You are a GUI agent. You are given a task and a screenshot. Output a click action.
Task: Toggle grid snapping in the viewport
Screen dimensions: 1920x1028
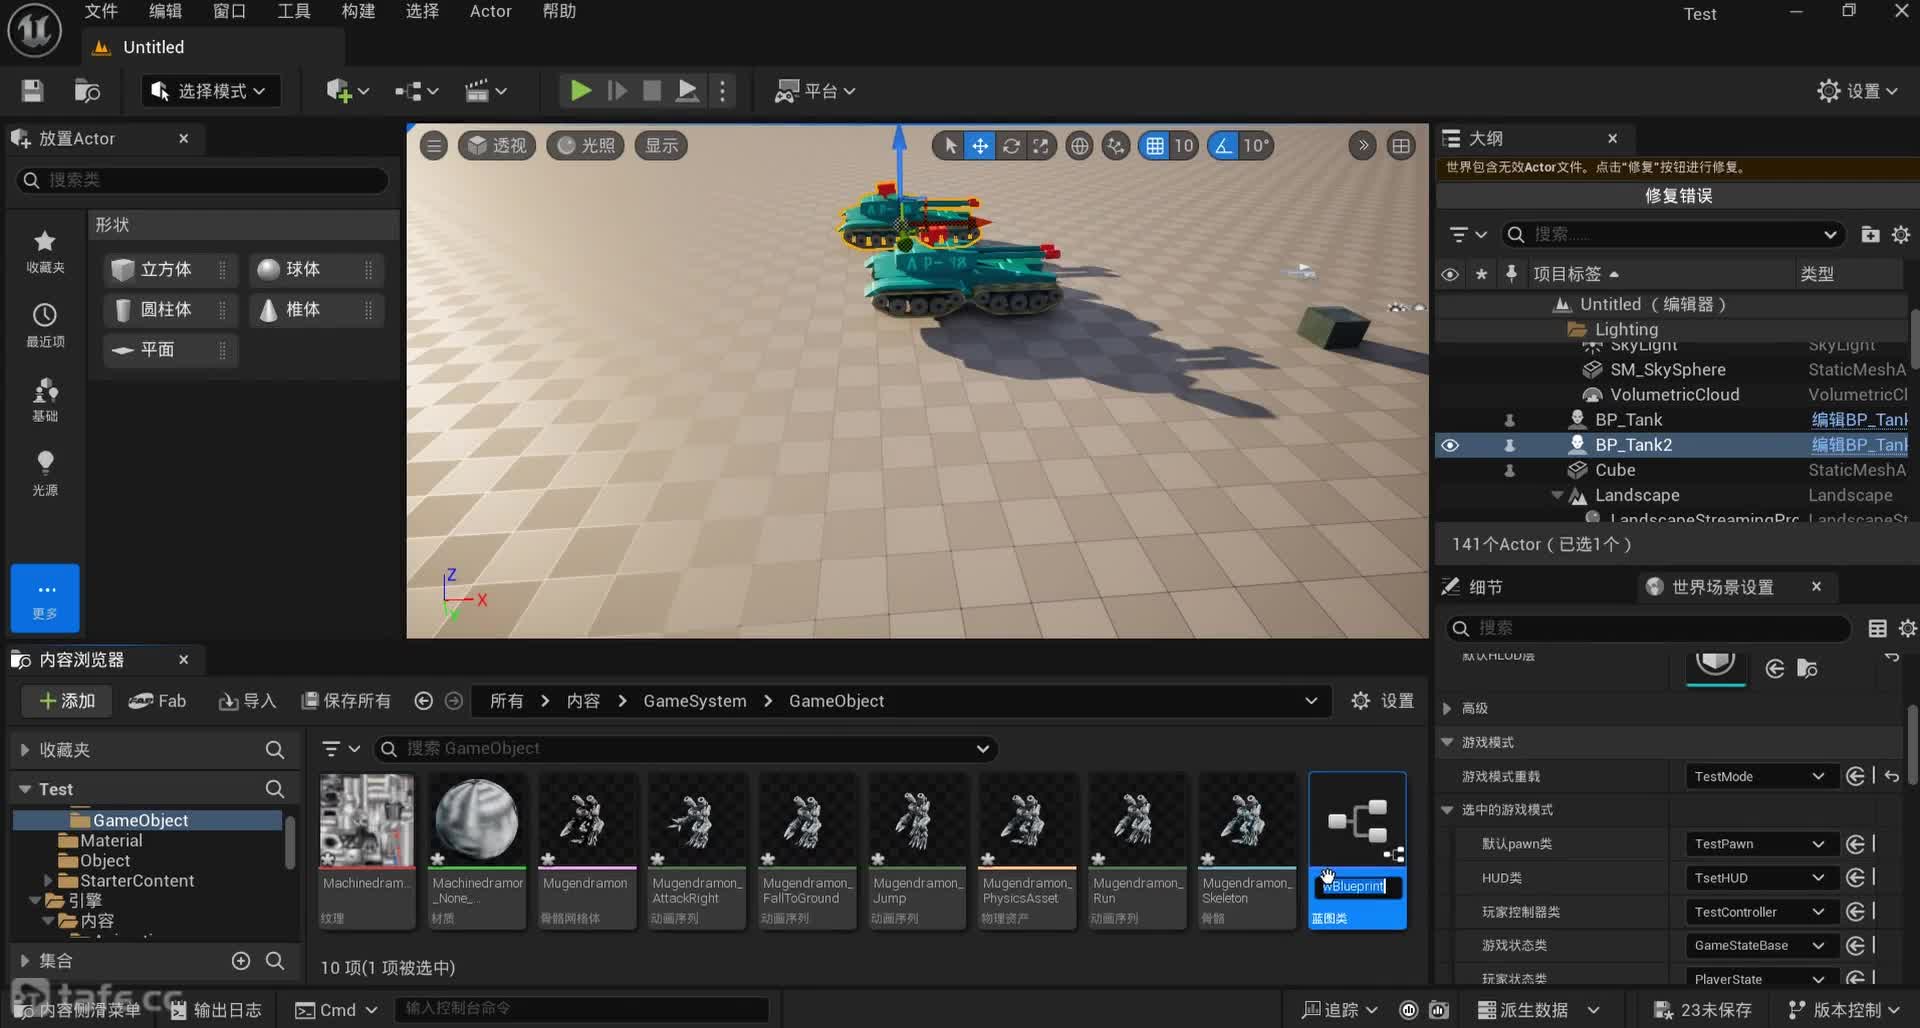pos(1155,146)
